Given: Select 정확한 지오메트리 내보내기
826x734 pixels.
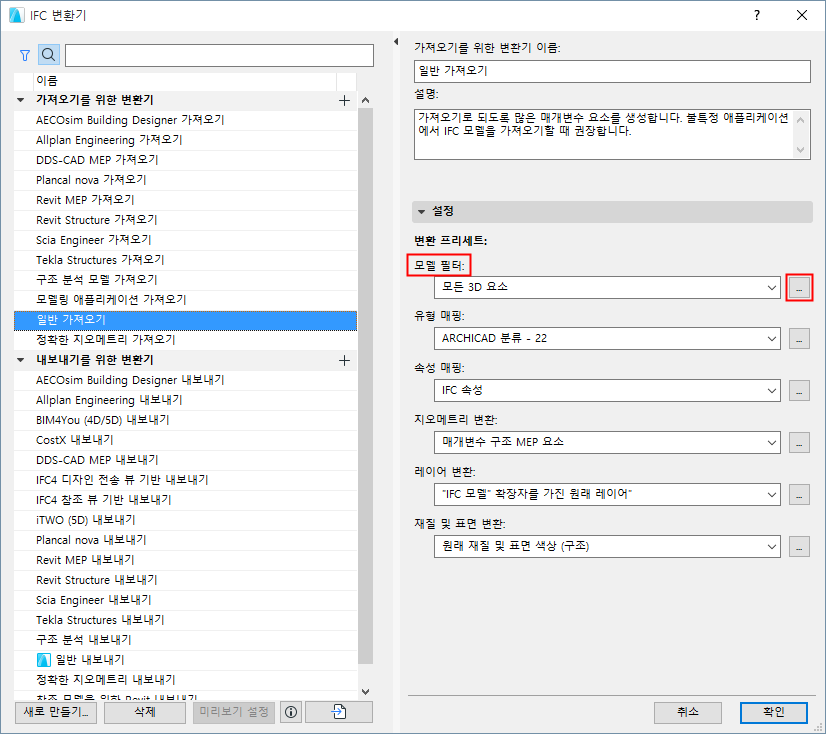Looking at the screenshot, I should pos(185,680).
